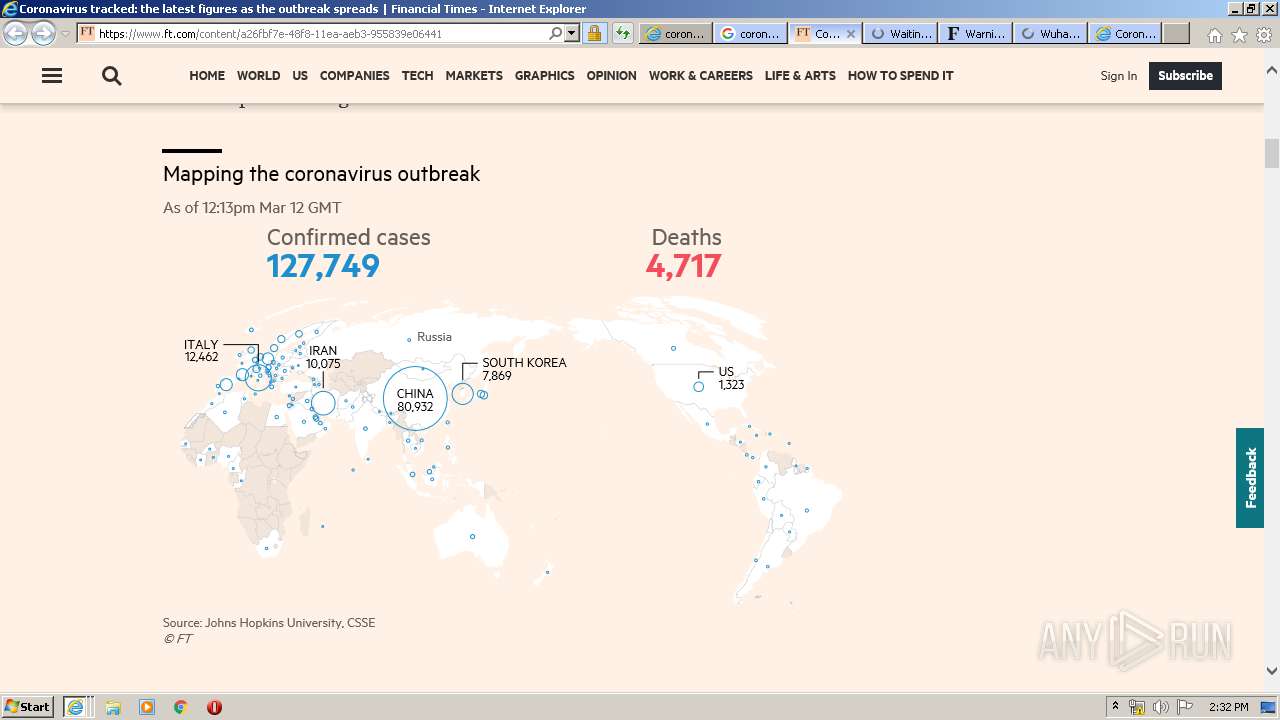Click the new tab button
Image resolution: width=1280 pixels, height=720 pixels.
[1176, 33]
